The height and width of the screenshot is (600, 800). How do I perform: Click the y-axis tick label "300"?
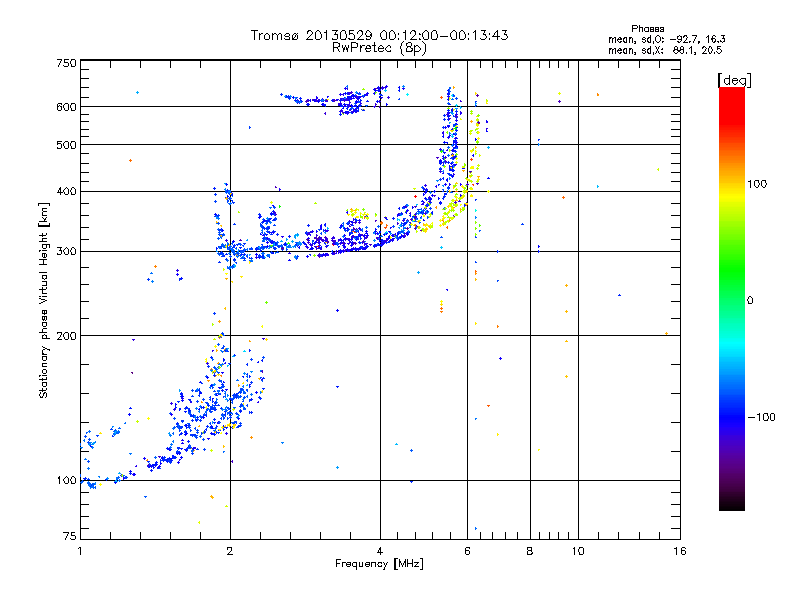66,251
